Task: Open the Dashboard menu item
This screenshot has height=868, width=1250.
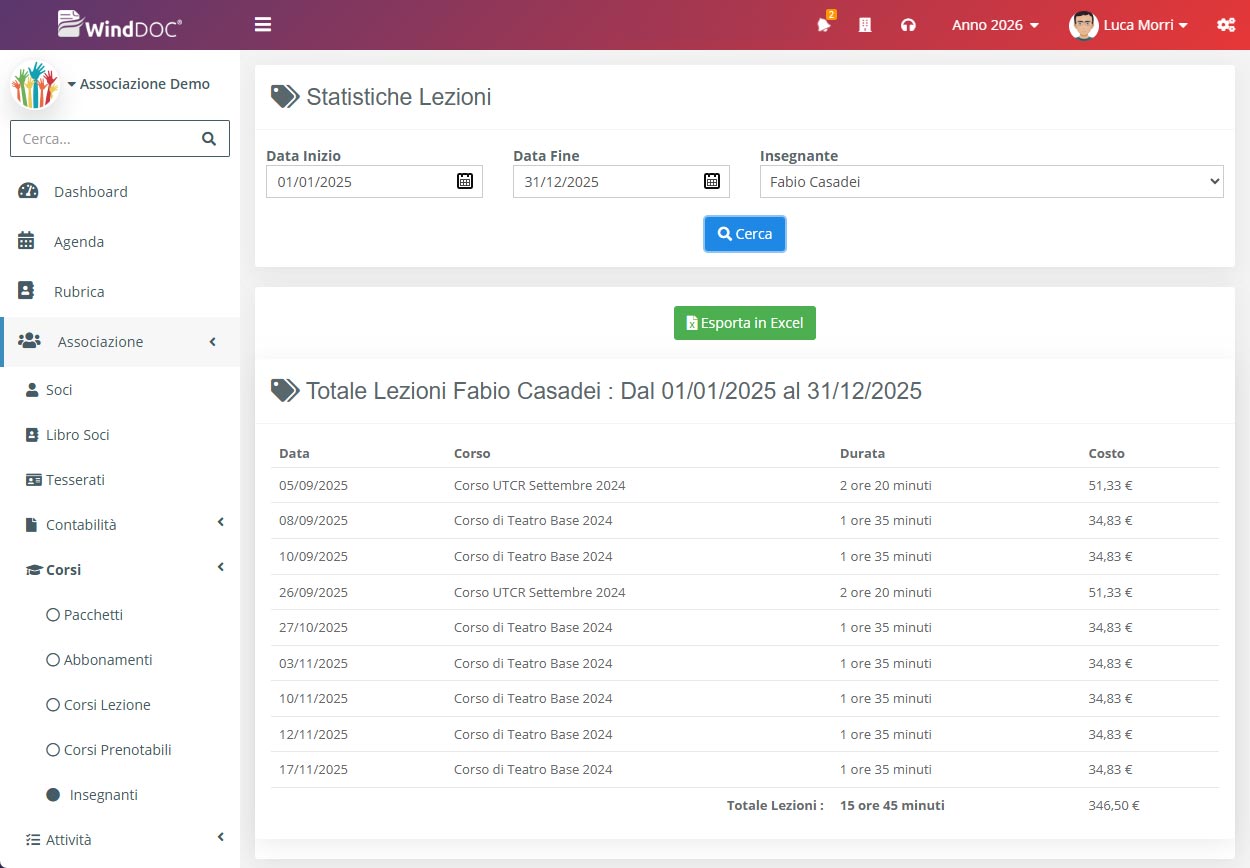Action: click(x=90, y=192)
